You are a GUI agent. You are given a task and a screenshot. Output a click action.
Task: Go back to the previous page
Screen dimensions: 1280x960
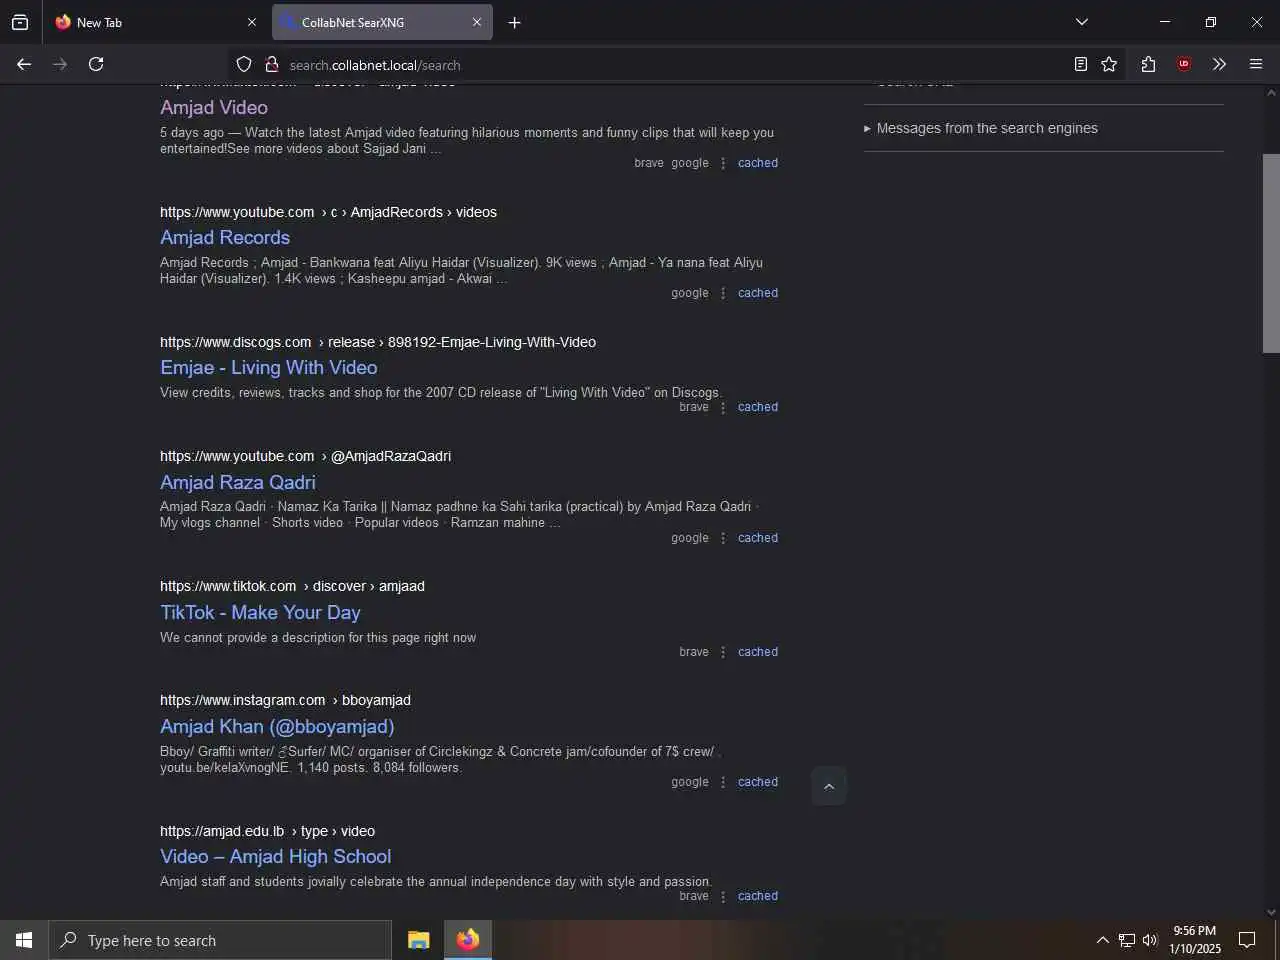pos(24,64)
